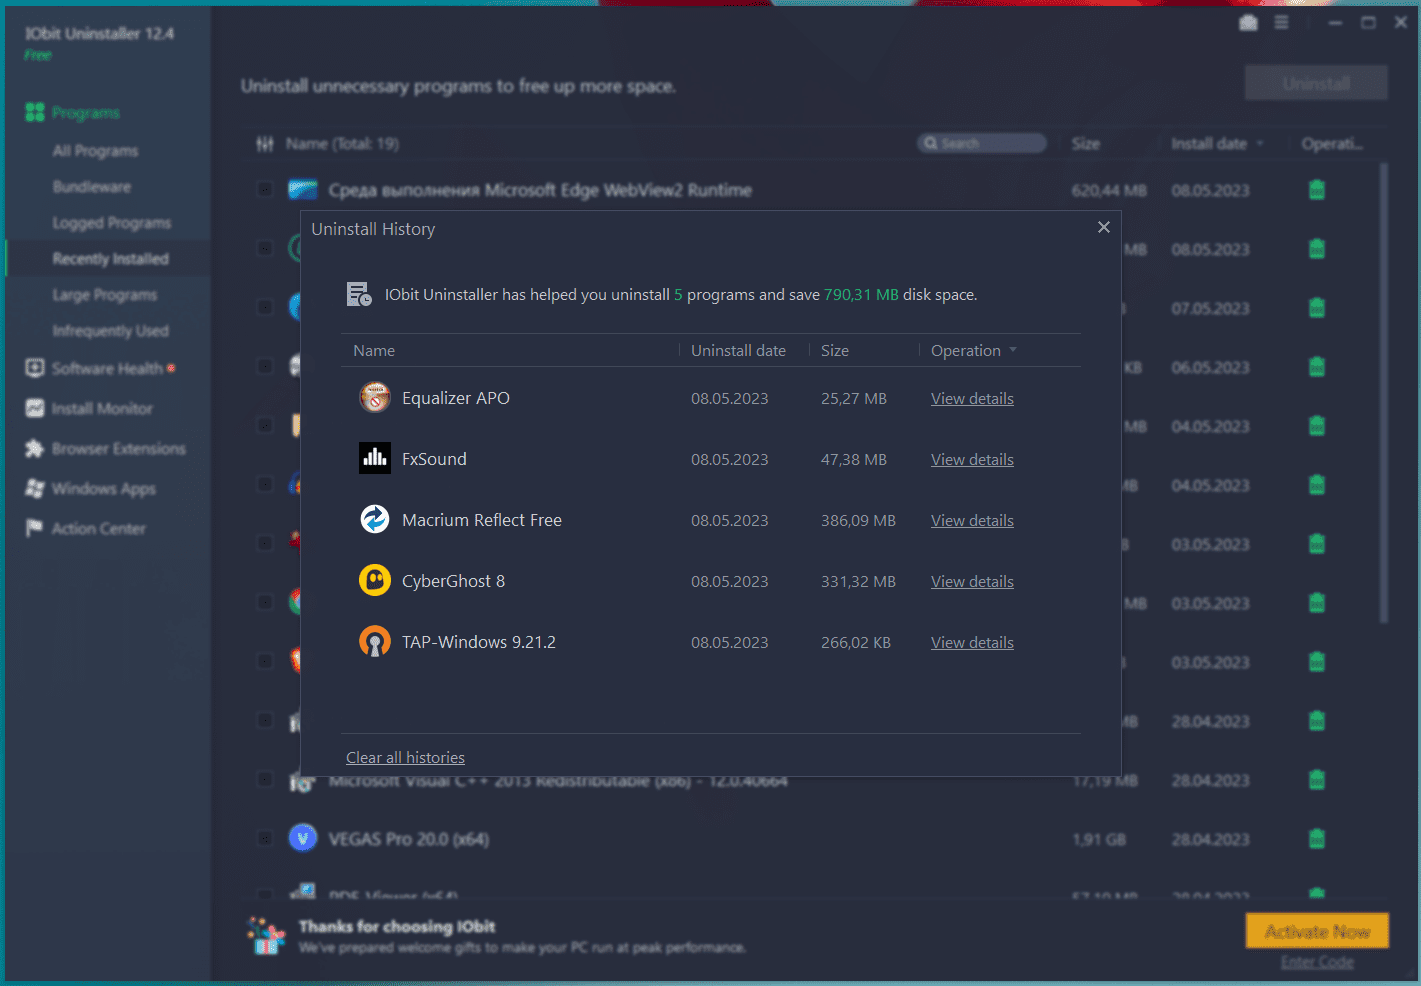Click the Uninstall button in main window
The image size is (1421, 986).
point(1316,83)
